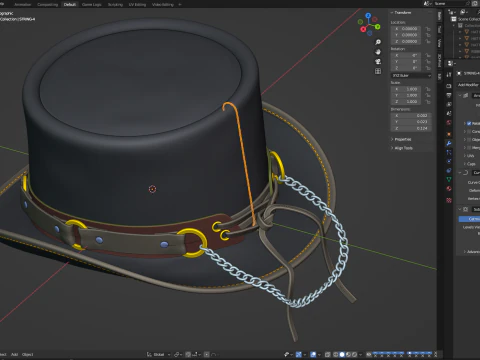The height and width of the screenshot is (360, 480).
Task: Click the Dimensions Z value field 0.124
Action: point(411,128)
